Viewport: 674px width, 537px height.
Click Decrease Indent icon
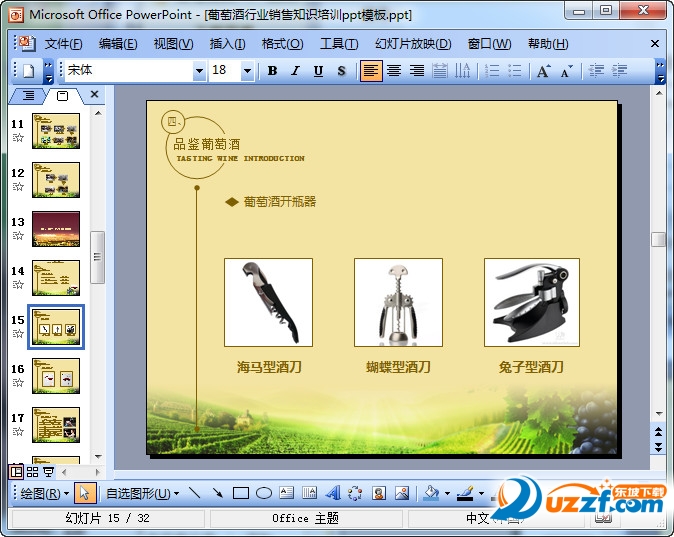596,71
